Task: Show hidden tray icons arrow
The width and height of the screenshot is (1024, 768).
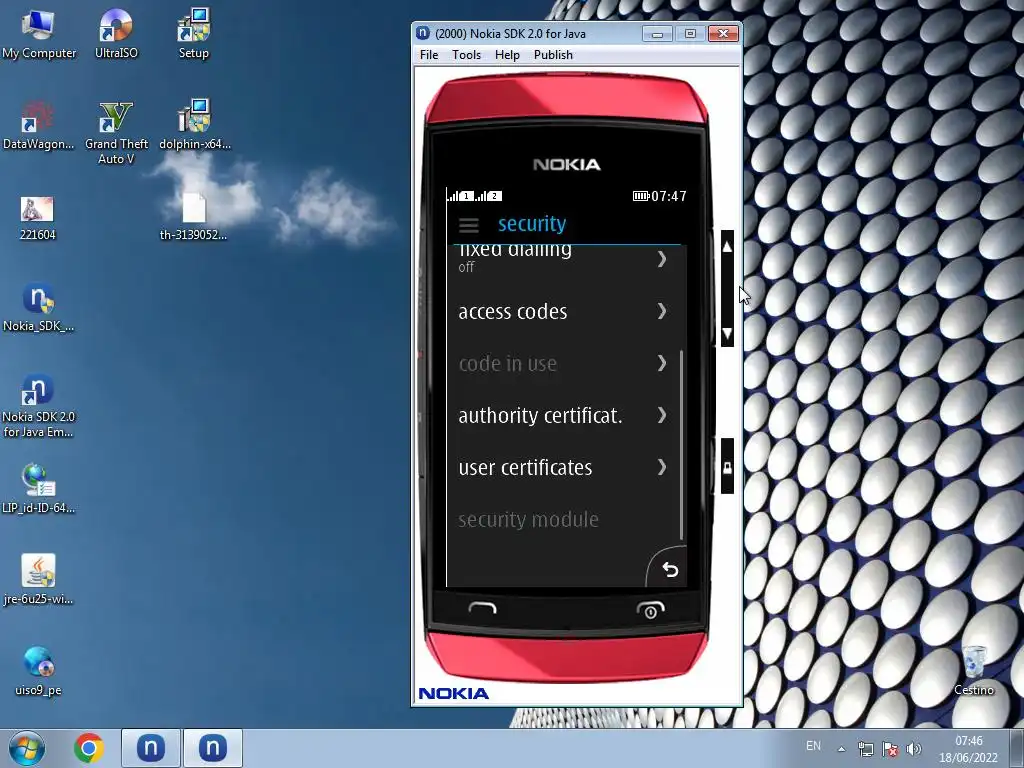Action: (842, 749)
